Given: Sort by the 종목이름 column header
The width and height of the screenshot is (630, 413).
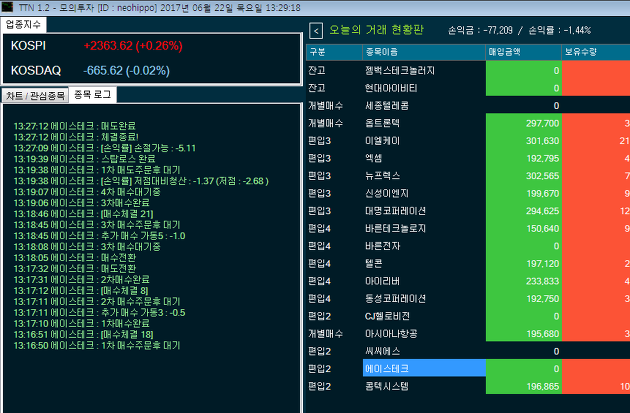Looking at the screenshot, I should click(x=424, y=52).
